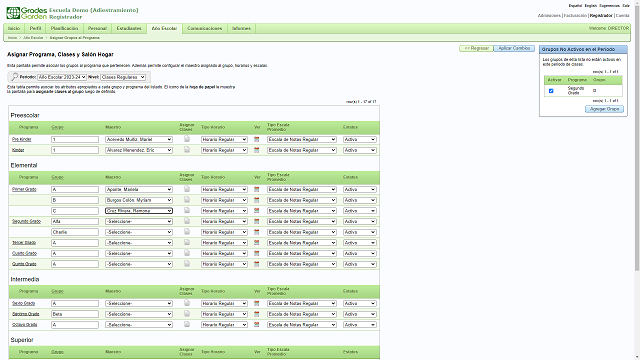View schedule calendar icon for Segundo Grado Alfa
640x360 pixels.
256,221
